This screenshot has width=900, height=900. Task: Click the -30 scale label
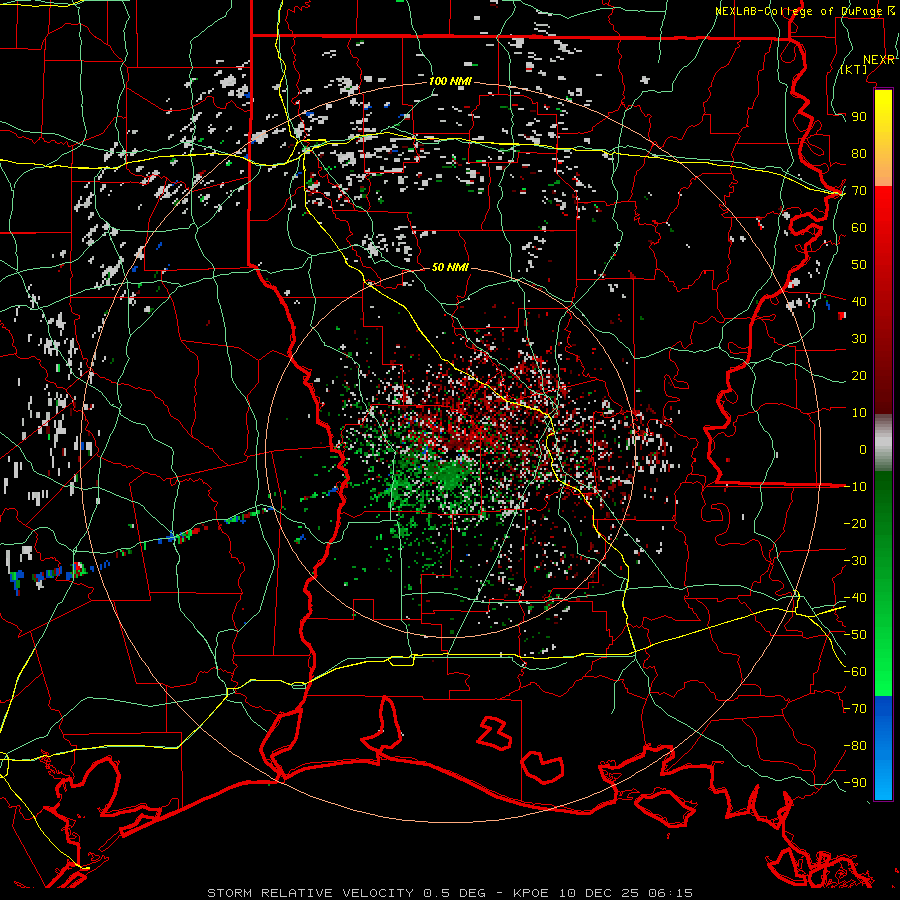point(855,561)
